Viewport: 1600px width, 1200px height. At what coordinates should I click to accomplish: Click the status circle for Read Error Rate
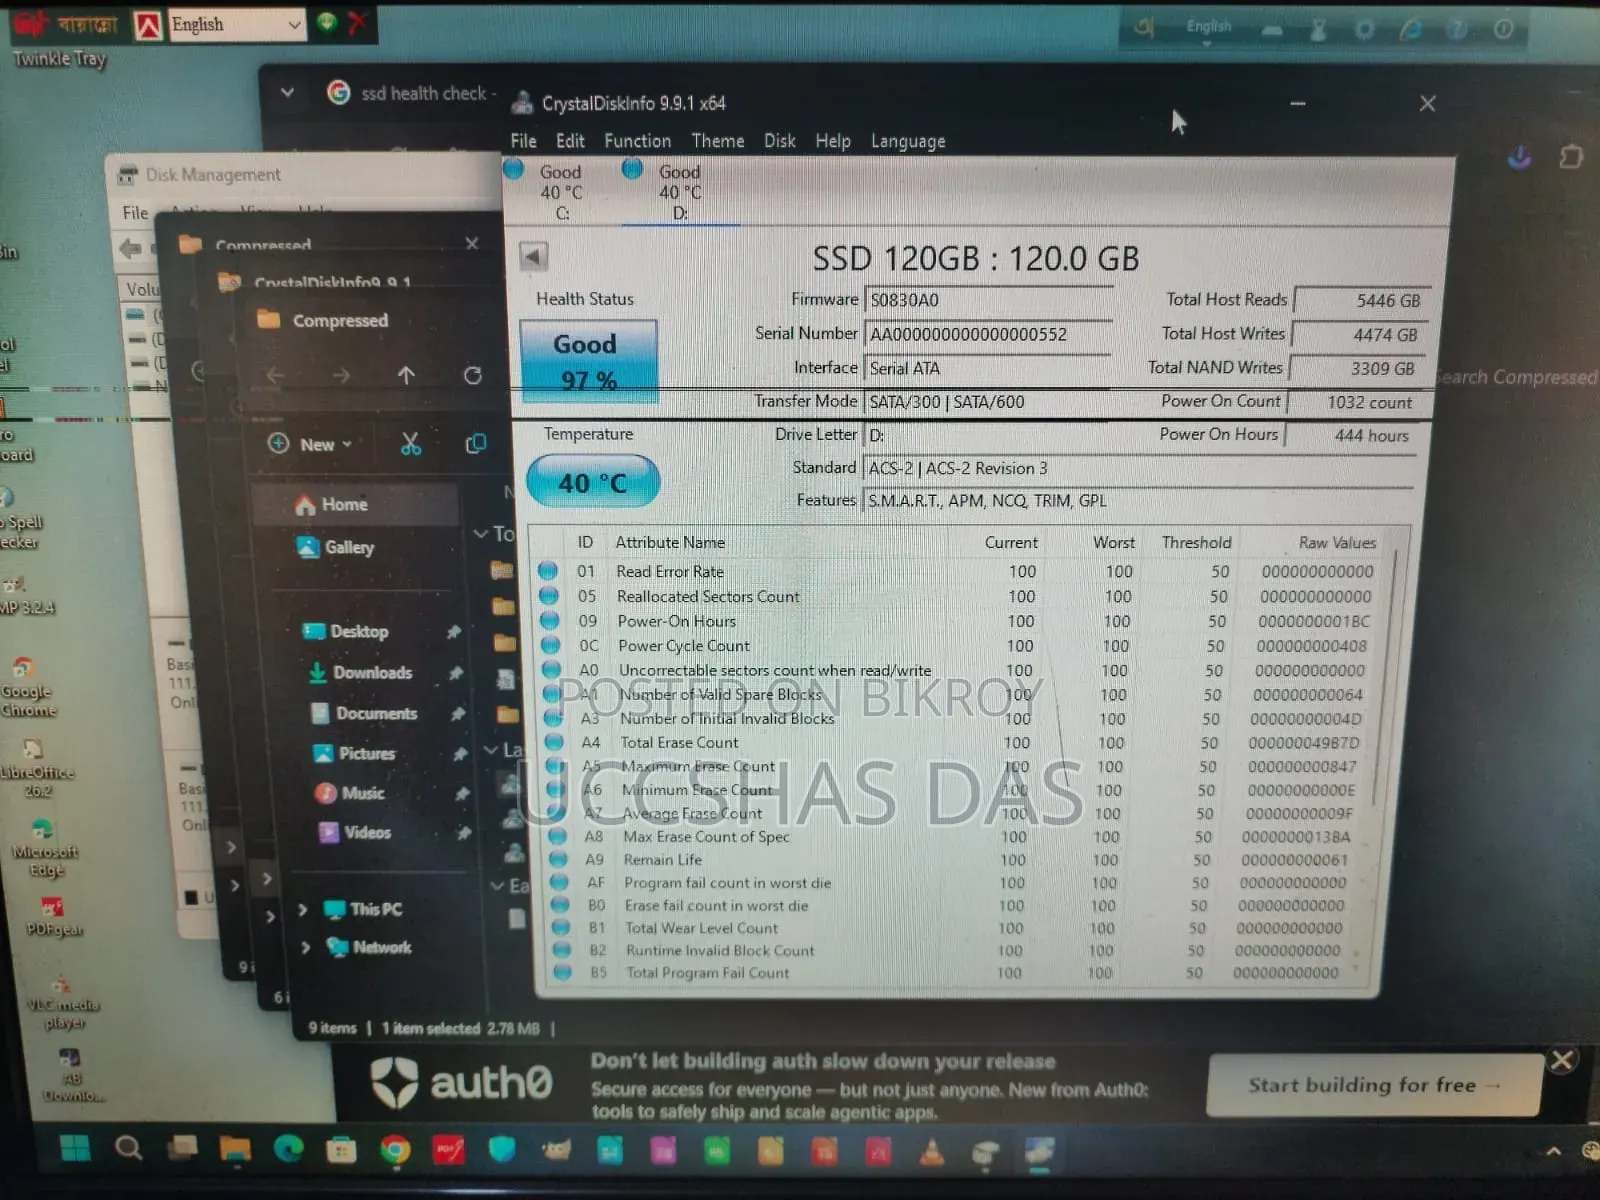pyautogui.click(x=547, y=571)
